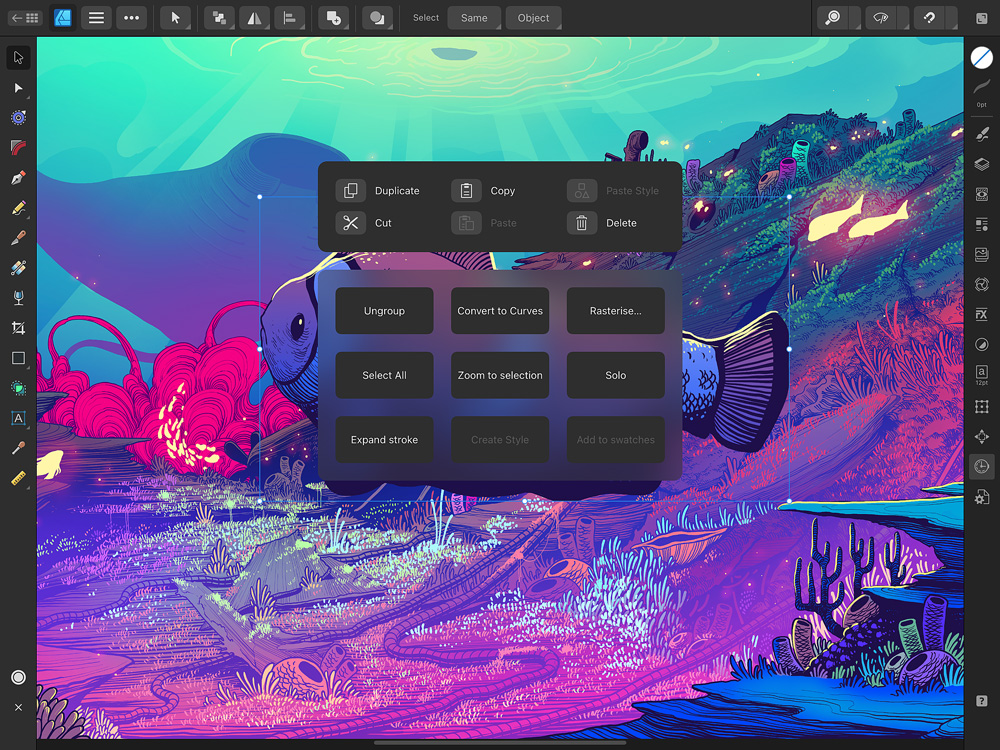Screen dimensions: 1000x750
Task: Select the Vector Brush tool
Action: 18,237
